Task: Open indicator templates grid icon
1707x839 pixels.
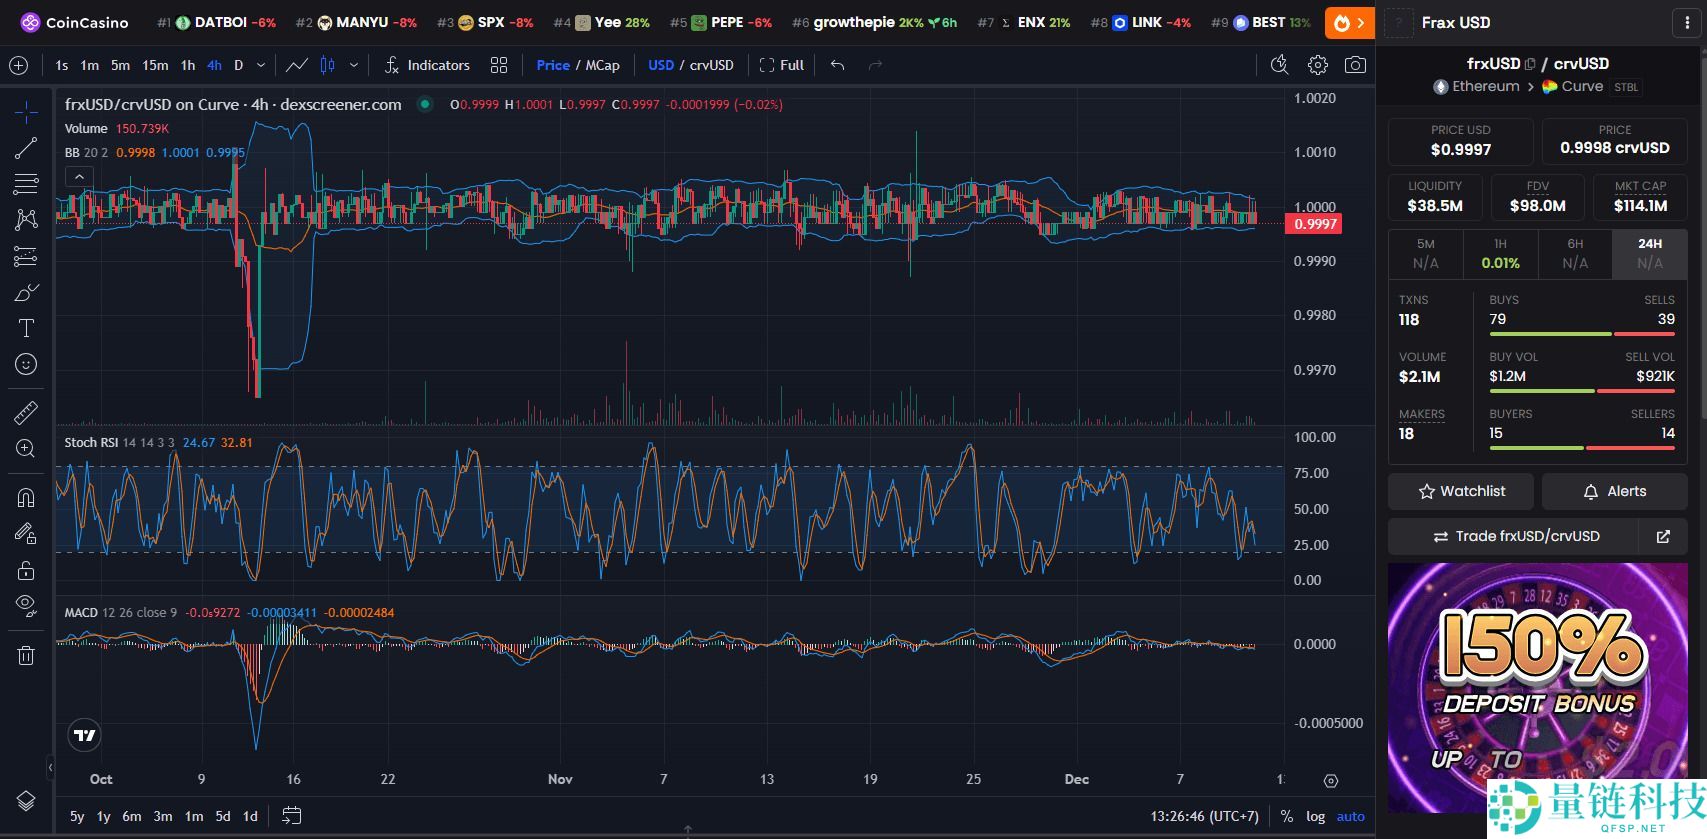Action: [x=499, y=65]
